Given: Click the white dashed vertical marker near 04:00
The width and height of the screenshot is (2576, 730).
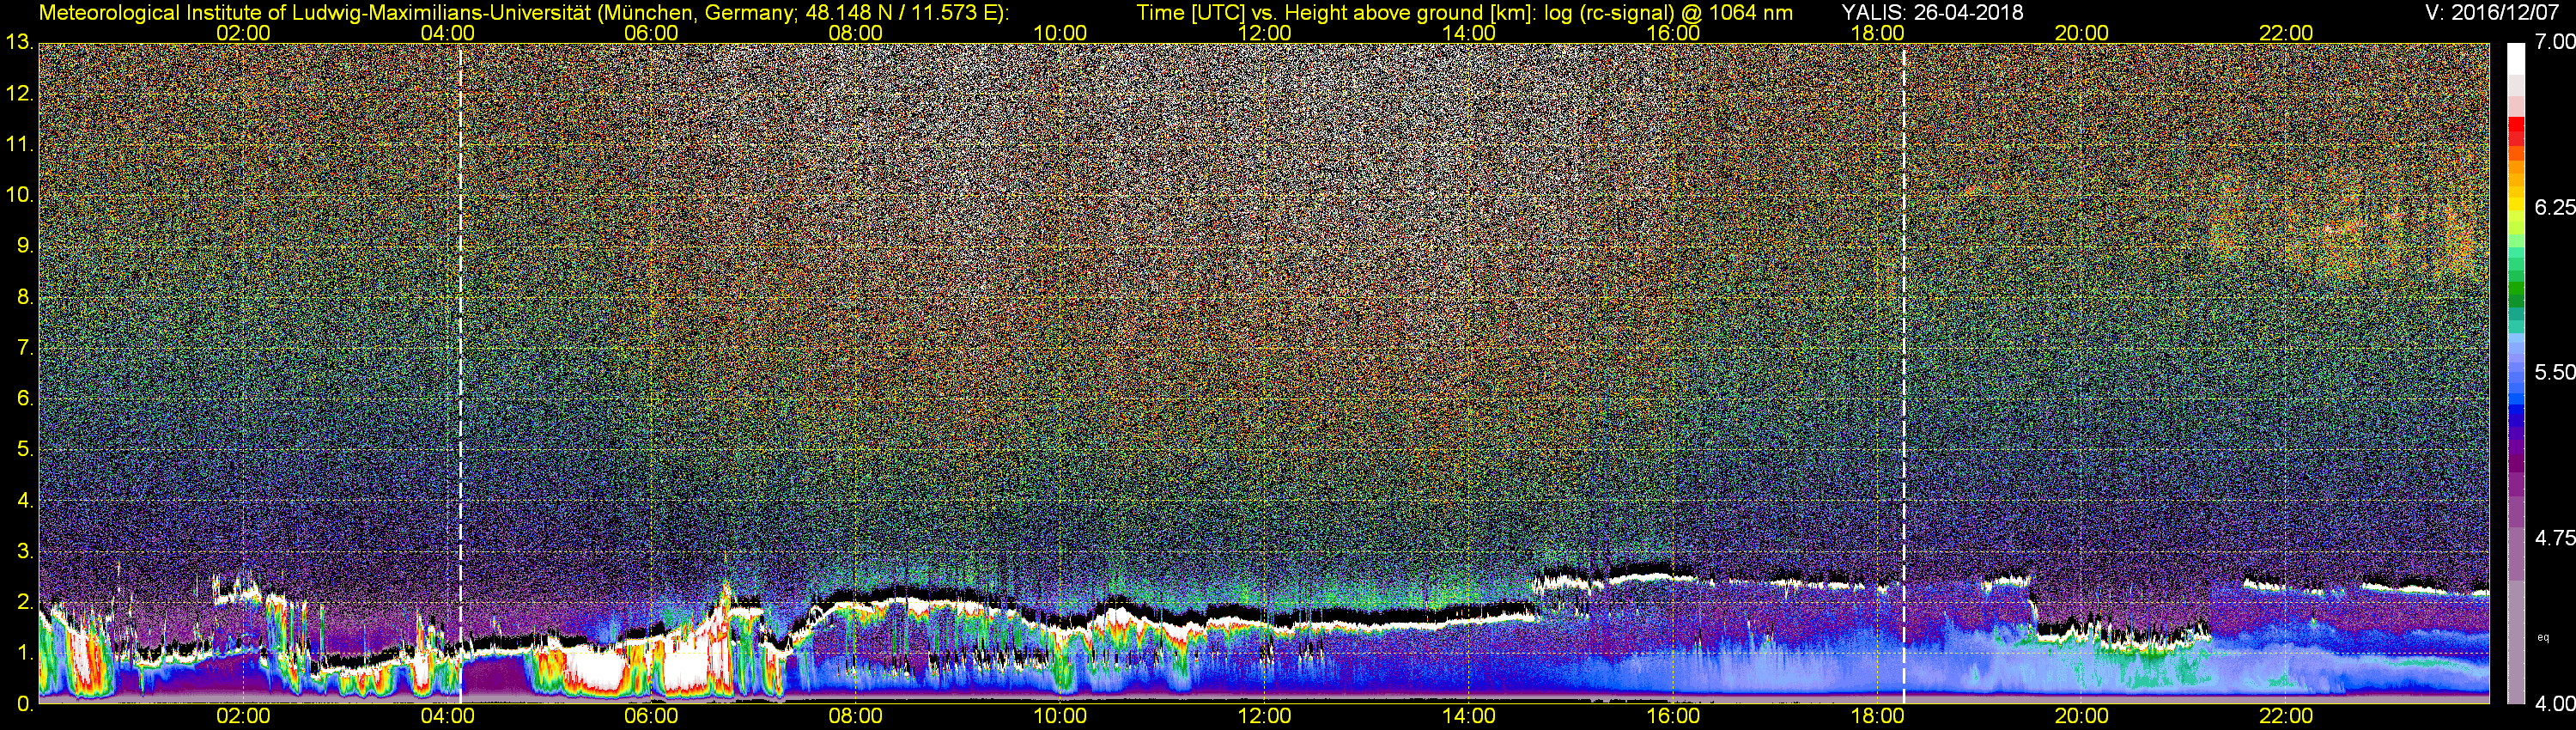Looking at the screenshot, I should coord(460,373).
